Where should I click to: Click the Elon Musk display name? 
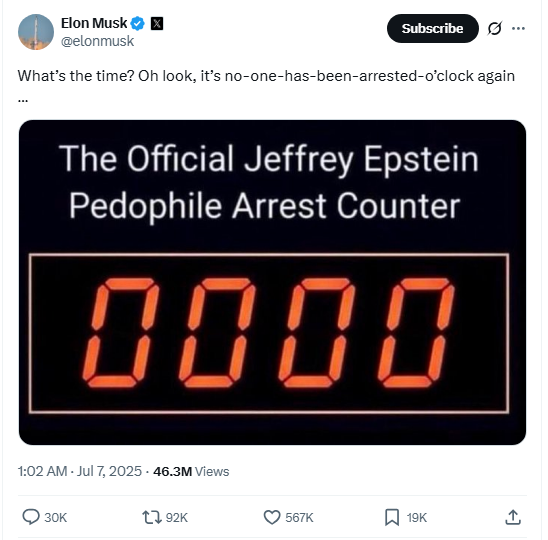94,23
